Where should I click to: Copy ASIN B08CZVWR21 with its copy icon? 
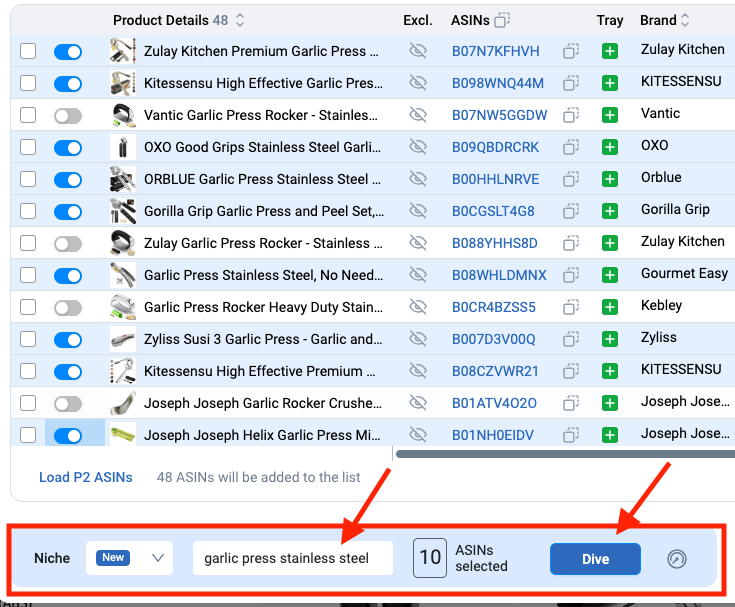[570, 371]
